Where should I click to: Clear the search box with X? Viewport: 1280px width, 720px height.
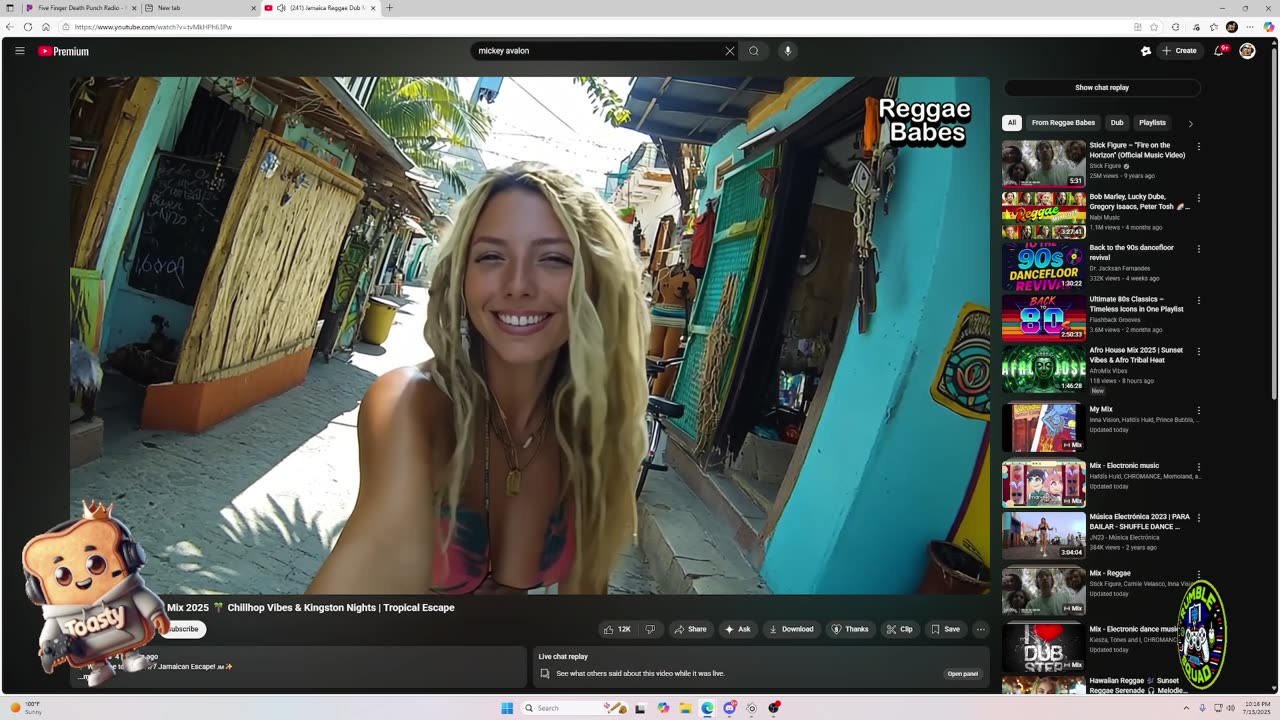point(730,51)
